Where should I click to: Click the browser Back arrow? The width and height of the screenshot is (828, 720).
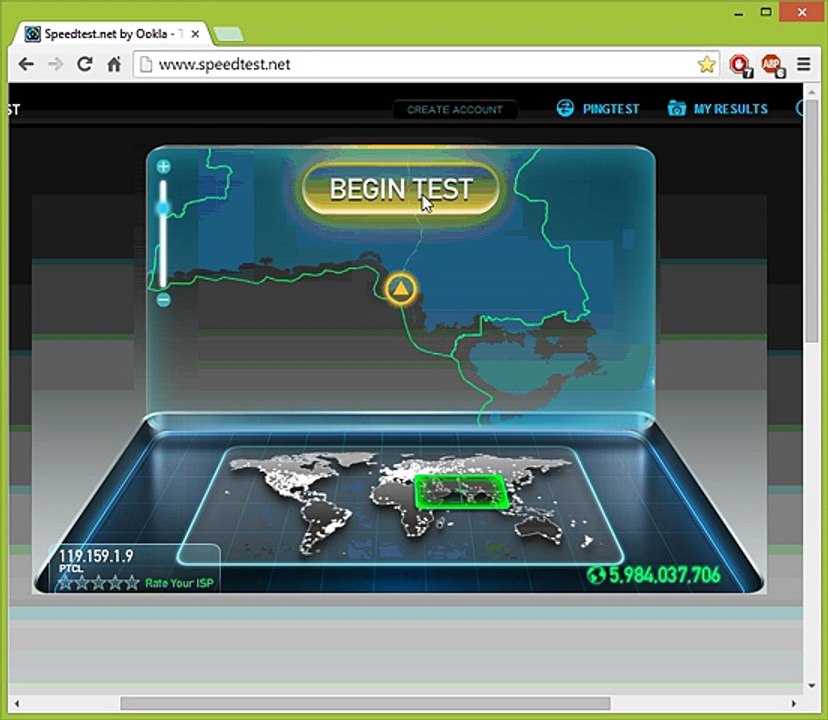(26, 64)
